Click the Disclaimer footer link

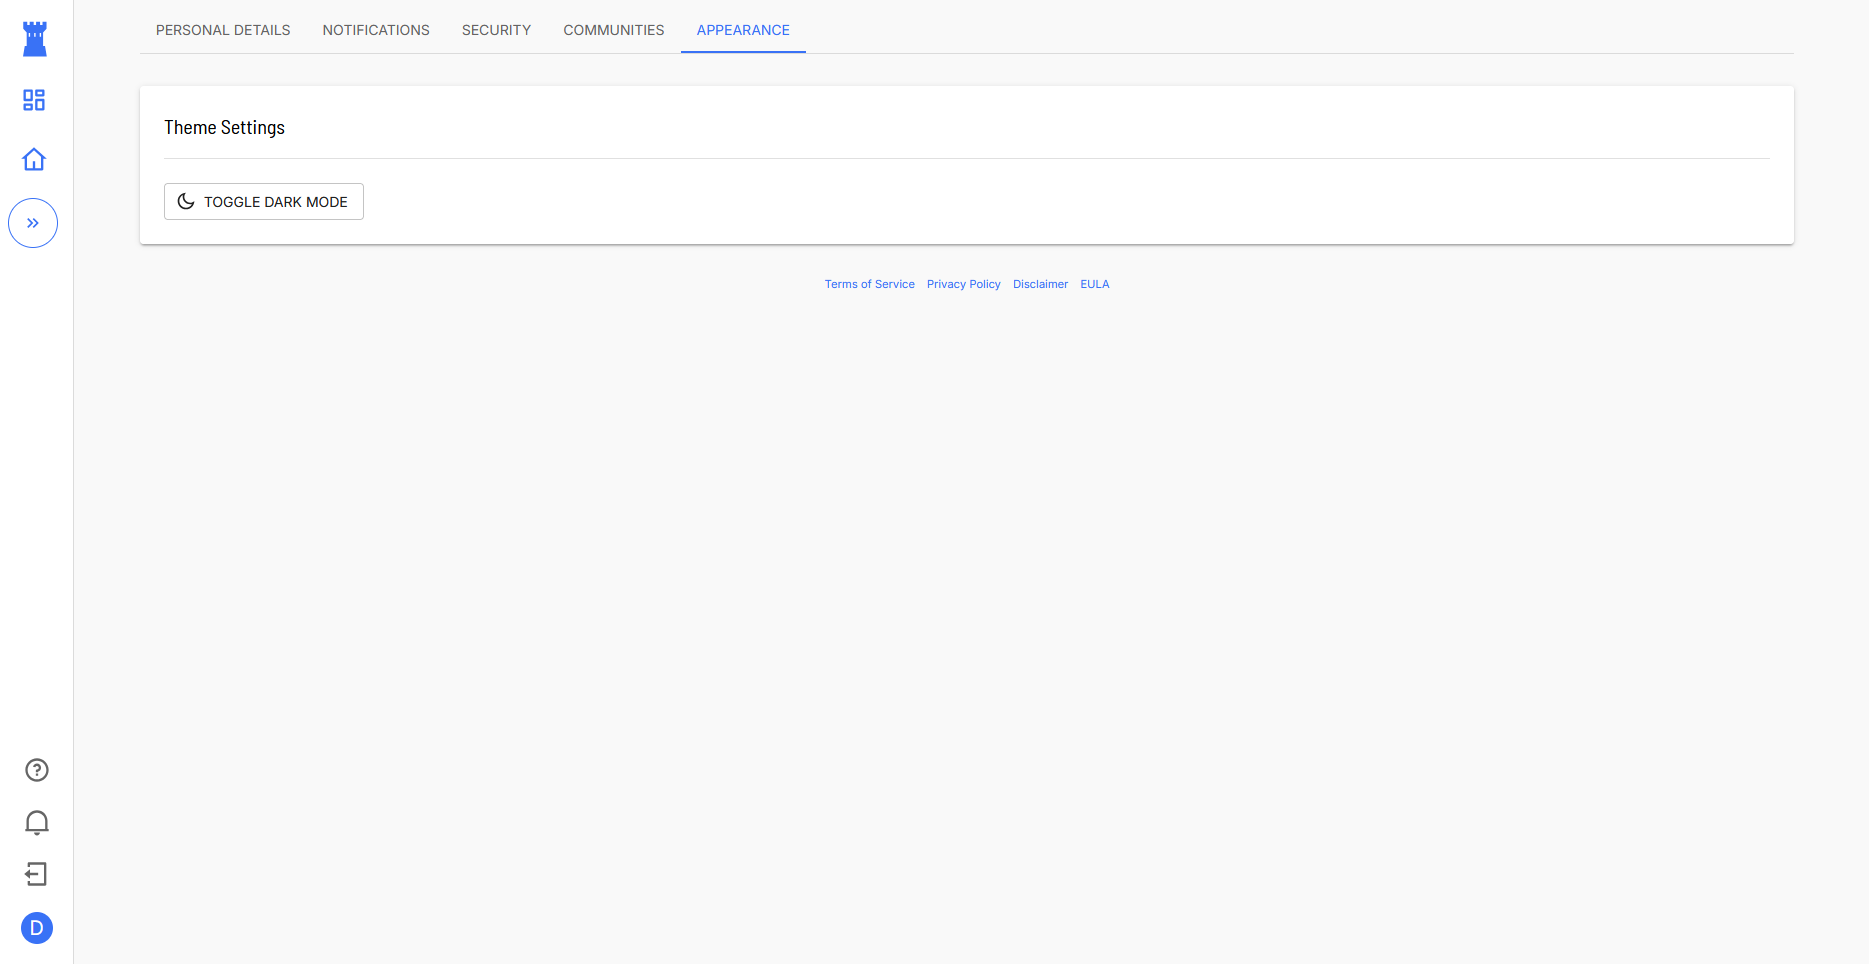point(1040,284)
